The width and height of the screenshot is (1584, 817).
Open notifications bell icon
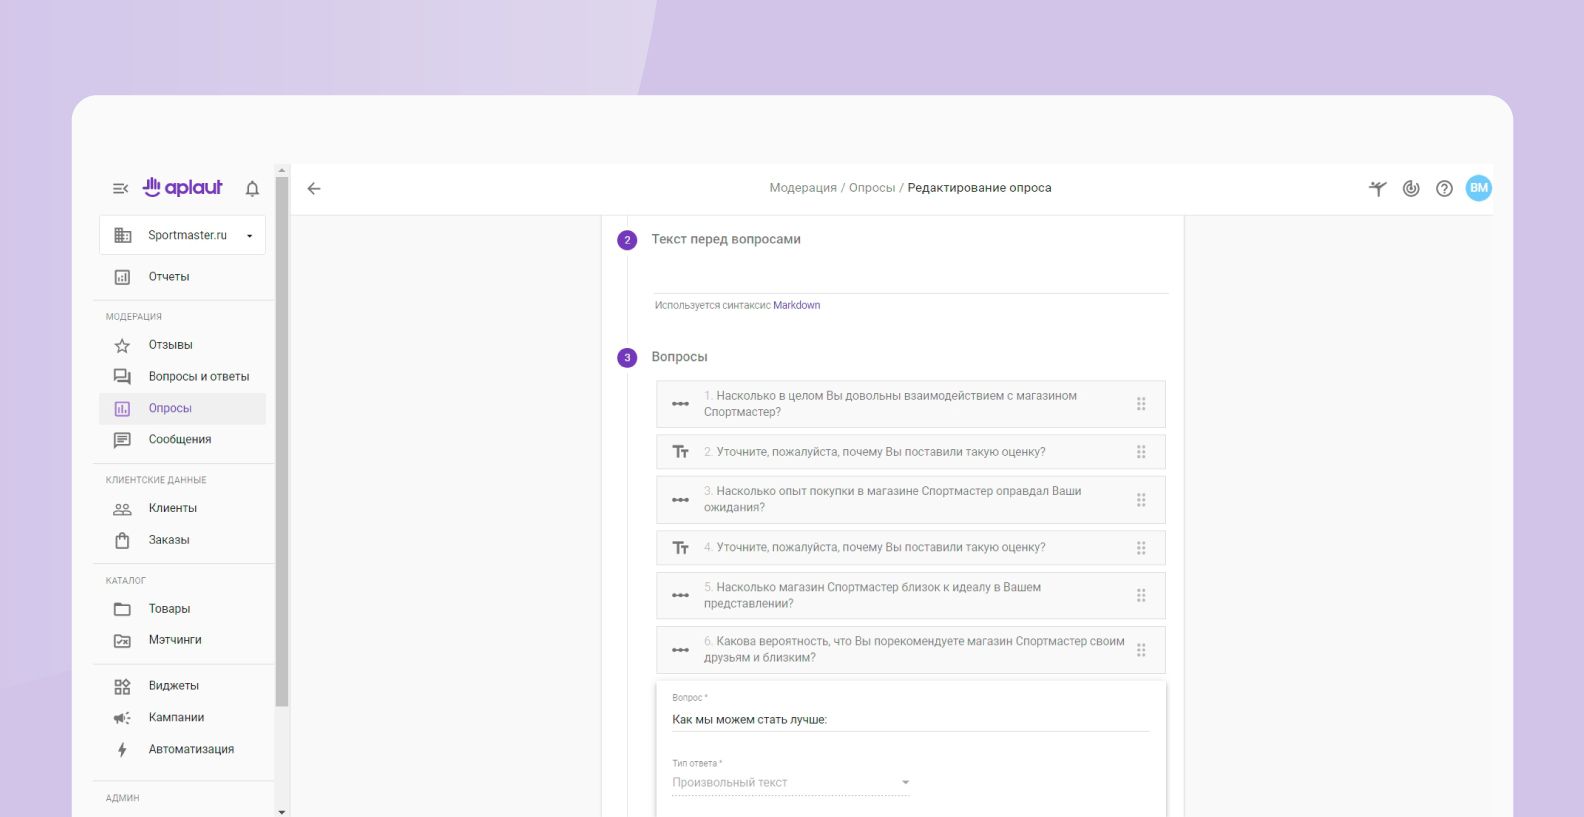[x=252, y=188]
